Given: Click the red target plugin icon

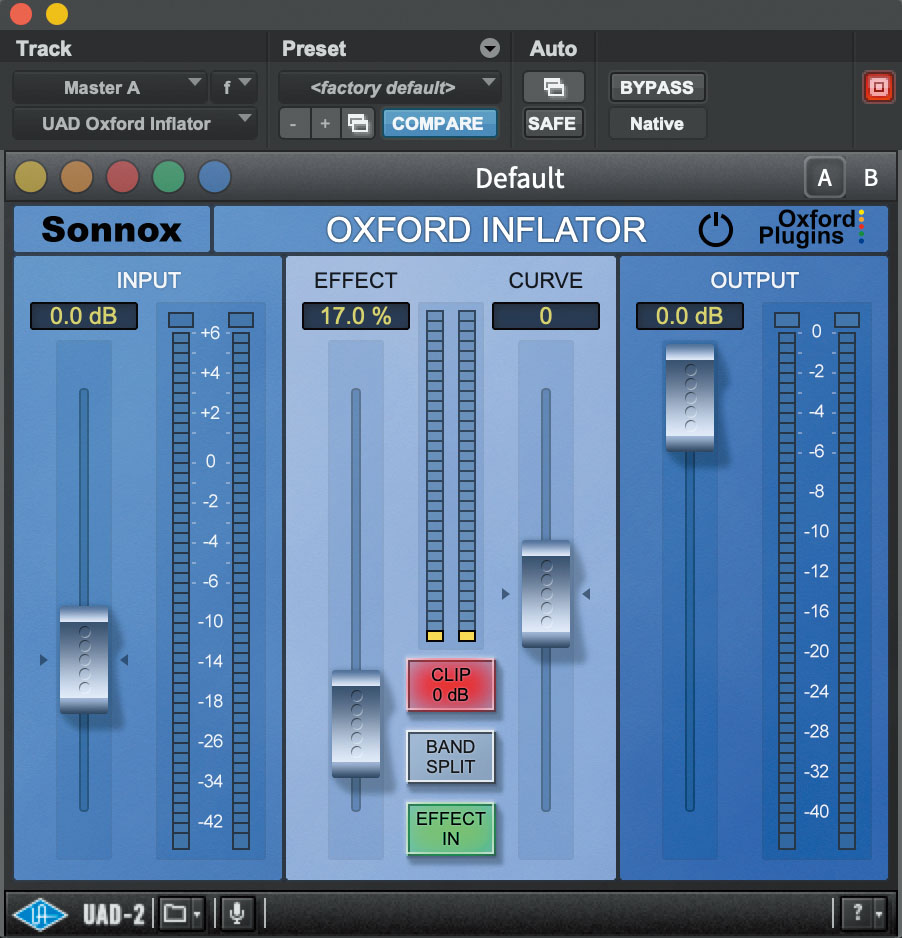Looking at the screenshot, I should click(x=878, y=87).
